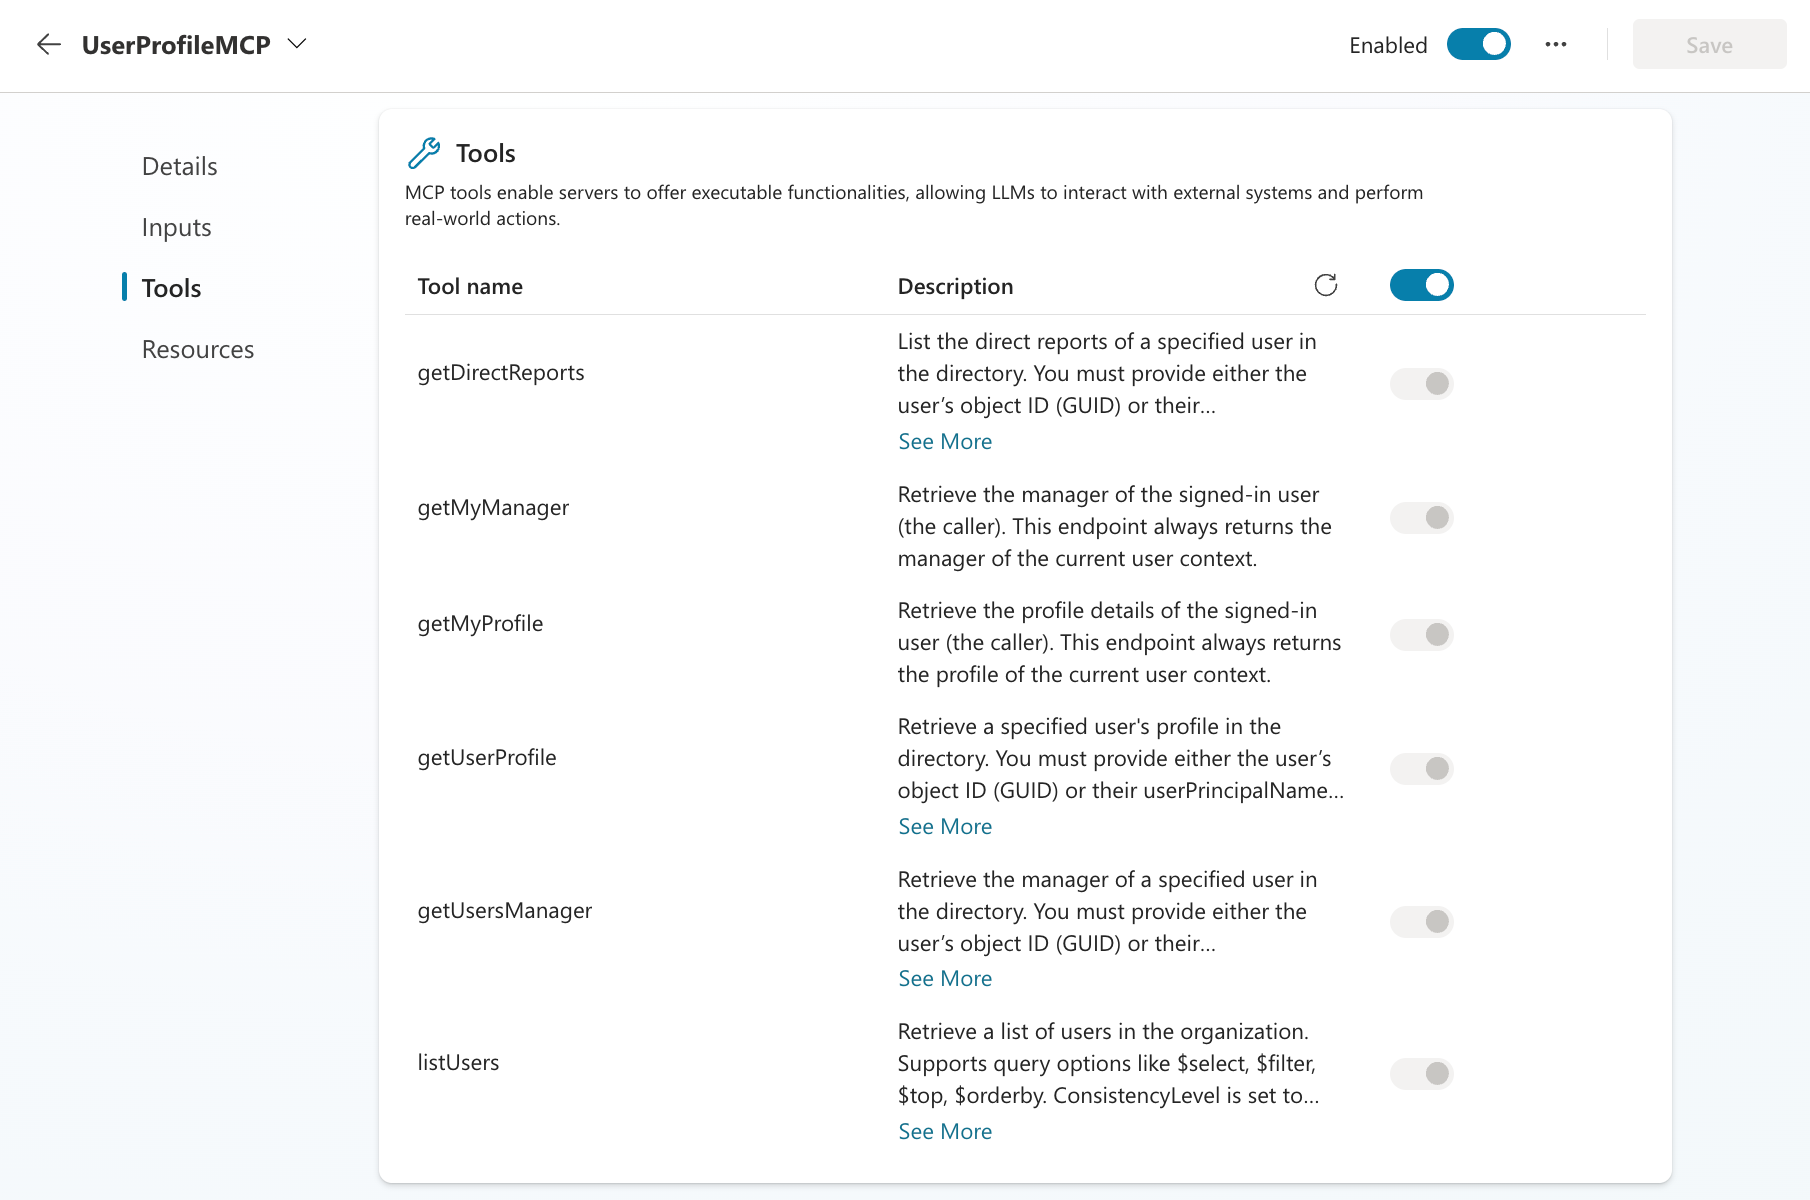Switch to the Inputs section

(176, 227)
